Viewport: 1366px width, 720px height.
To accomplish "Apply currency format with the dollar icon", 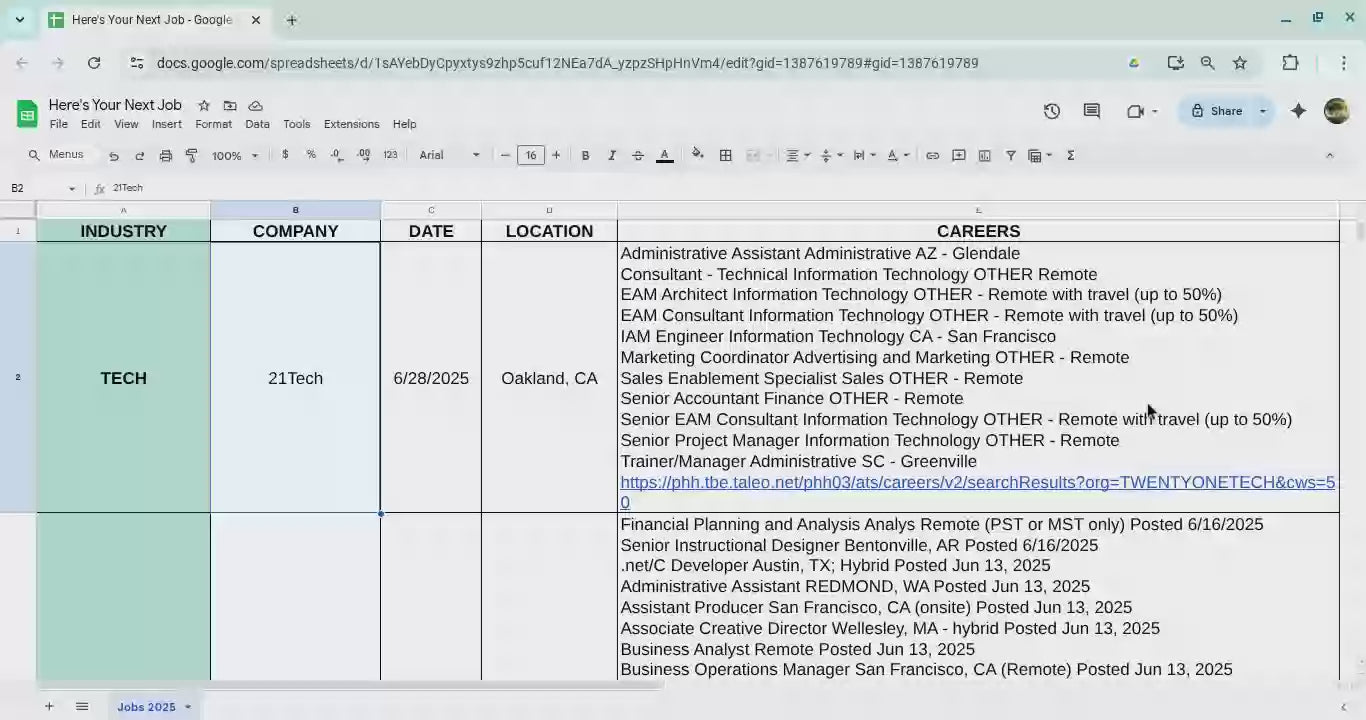I will point(285,155).
